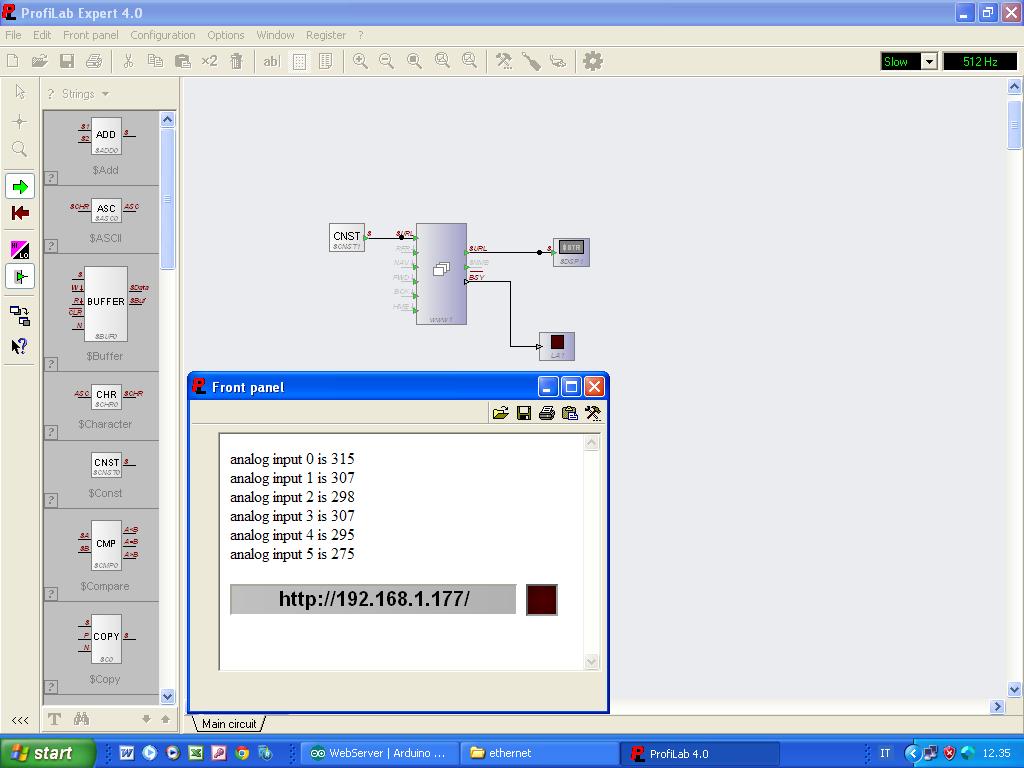The image size is (1024, 768).
Task: Print the Front panel with printer icon
Action: (547, 413)
